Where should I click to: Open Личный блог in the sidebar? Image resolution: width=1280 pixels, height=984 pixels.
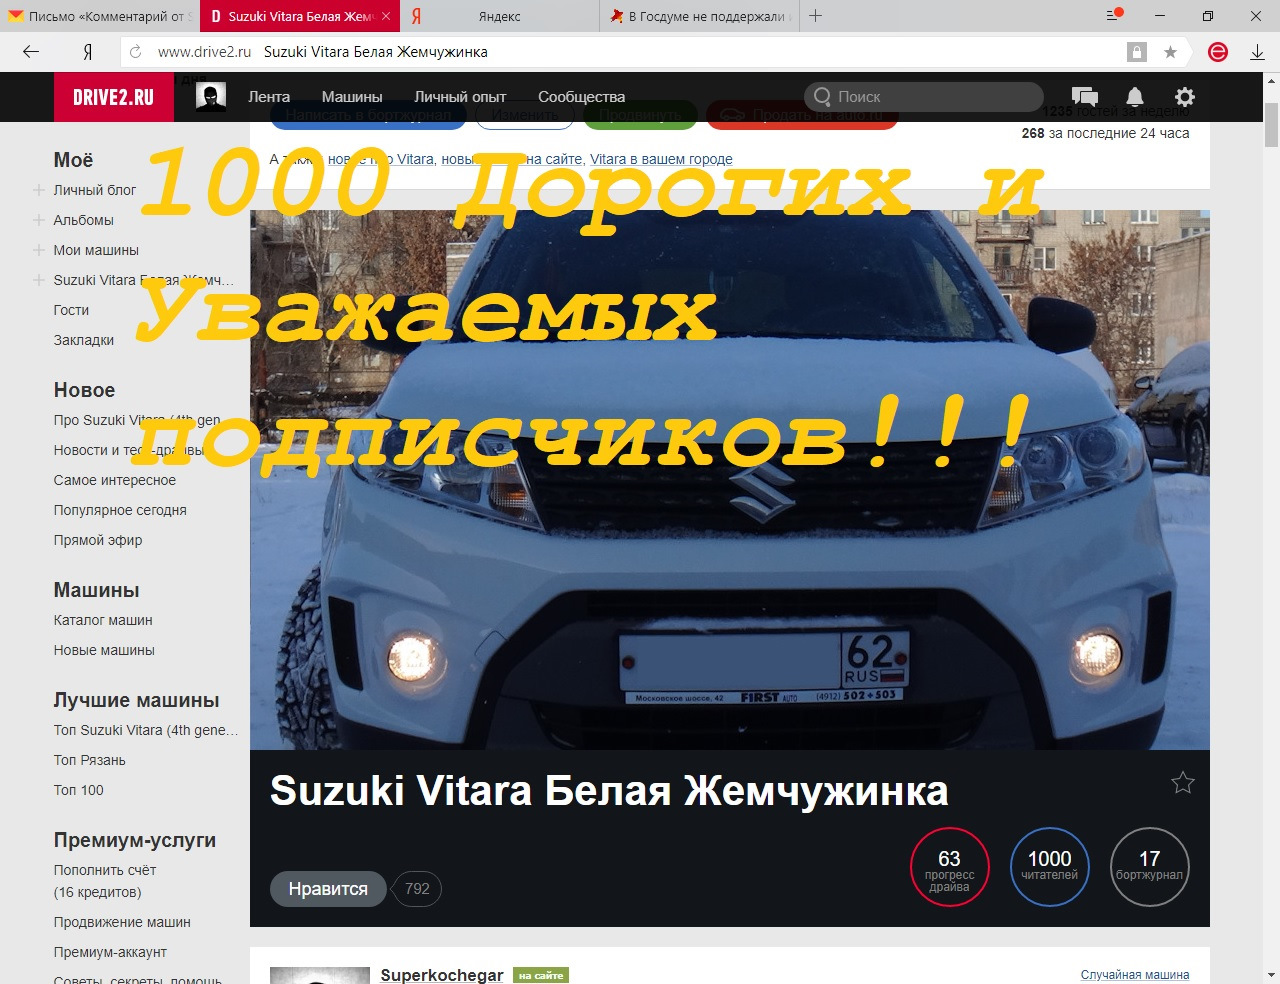pos(95,190)
